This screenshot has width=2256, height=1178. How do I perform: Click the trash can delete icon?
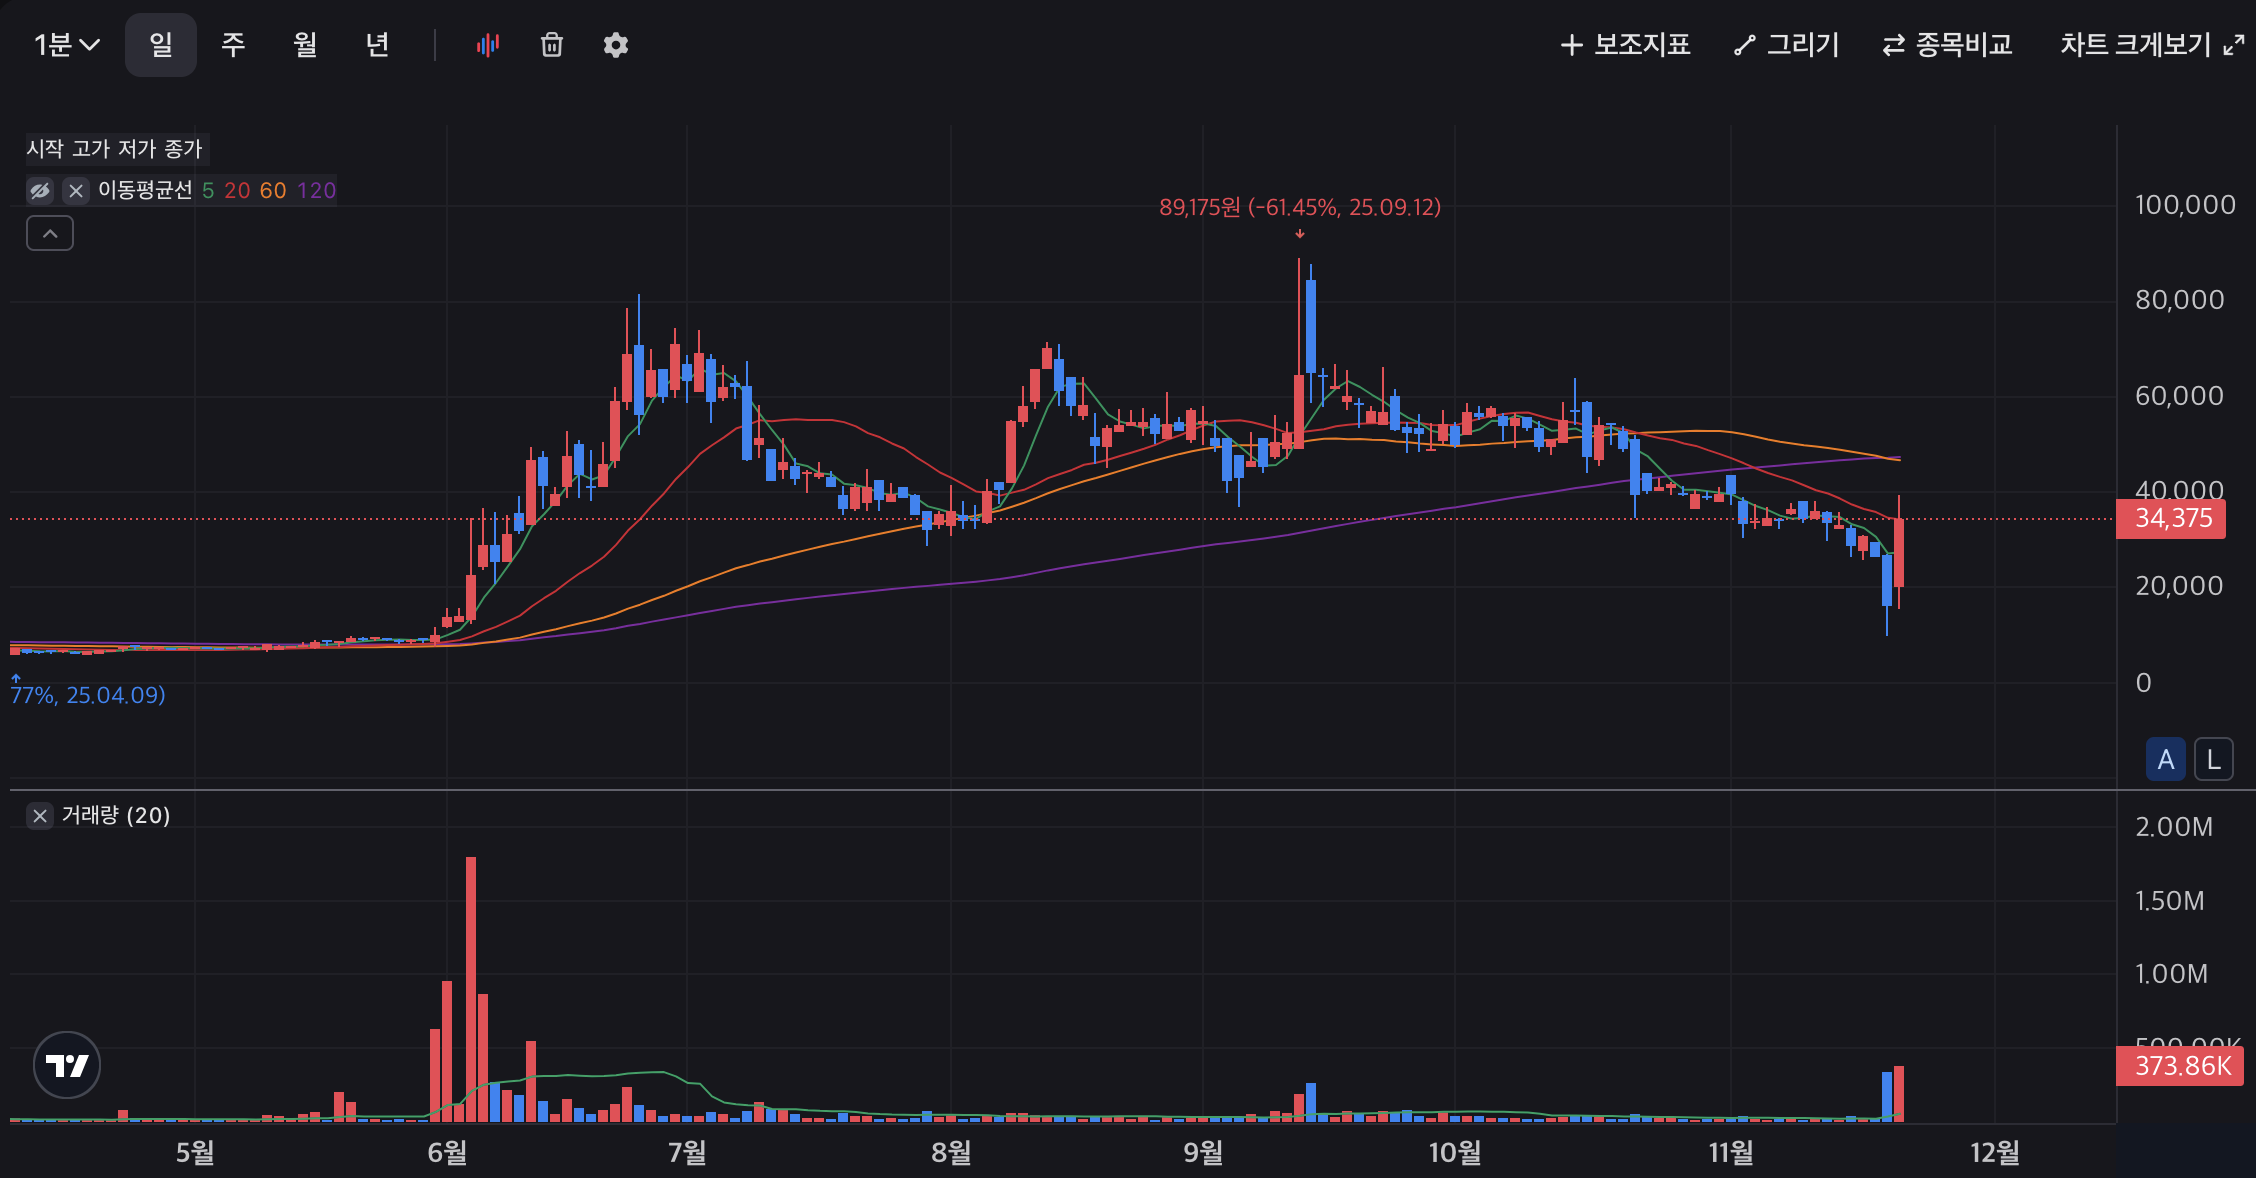coord(552,45)
